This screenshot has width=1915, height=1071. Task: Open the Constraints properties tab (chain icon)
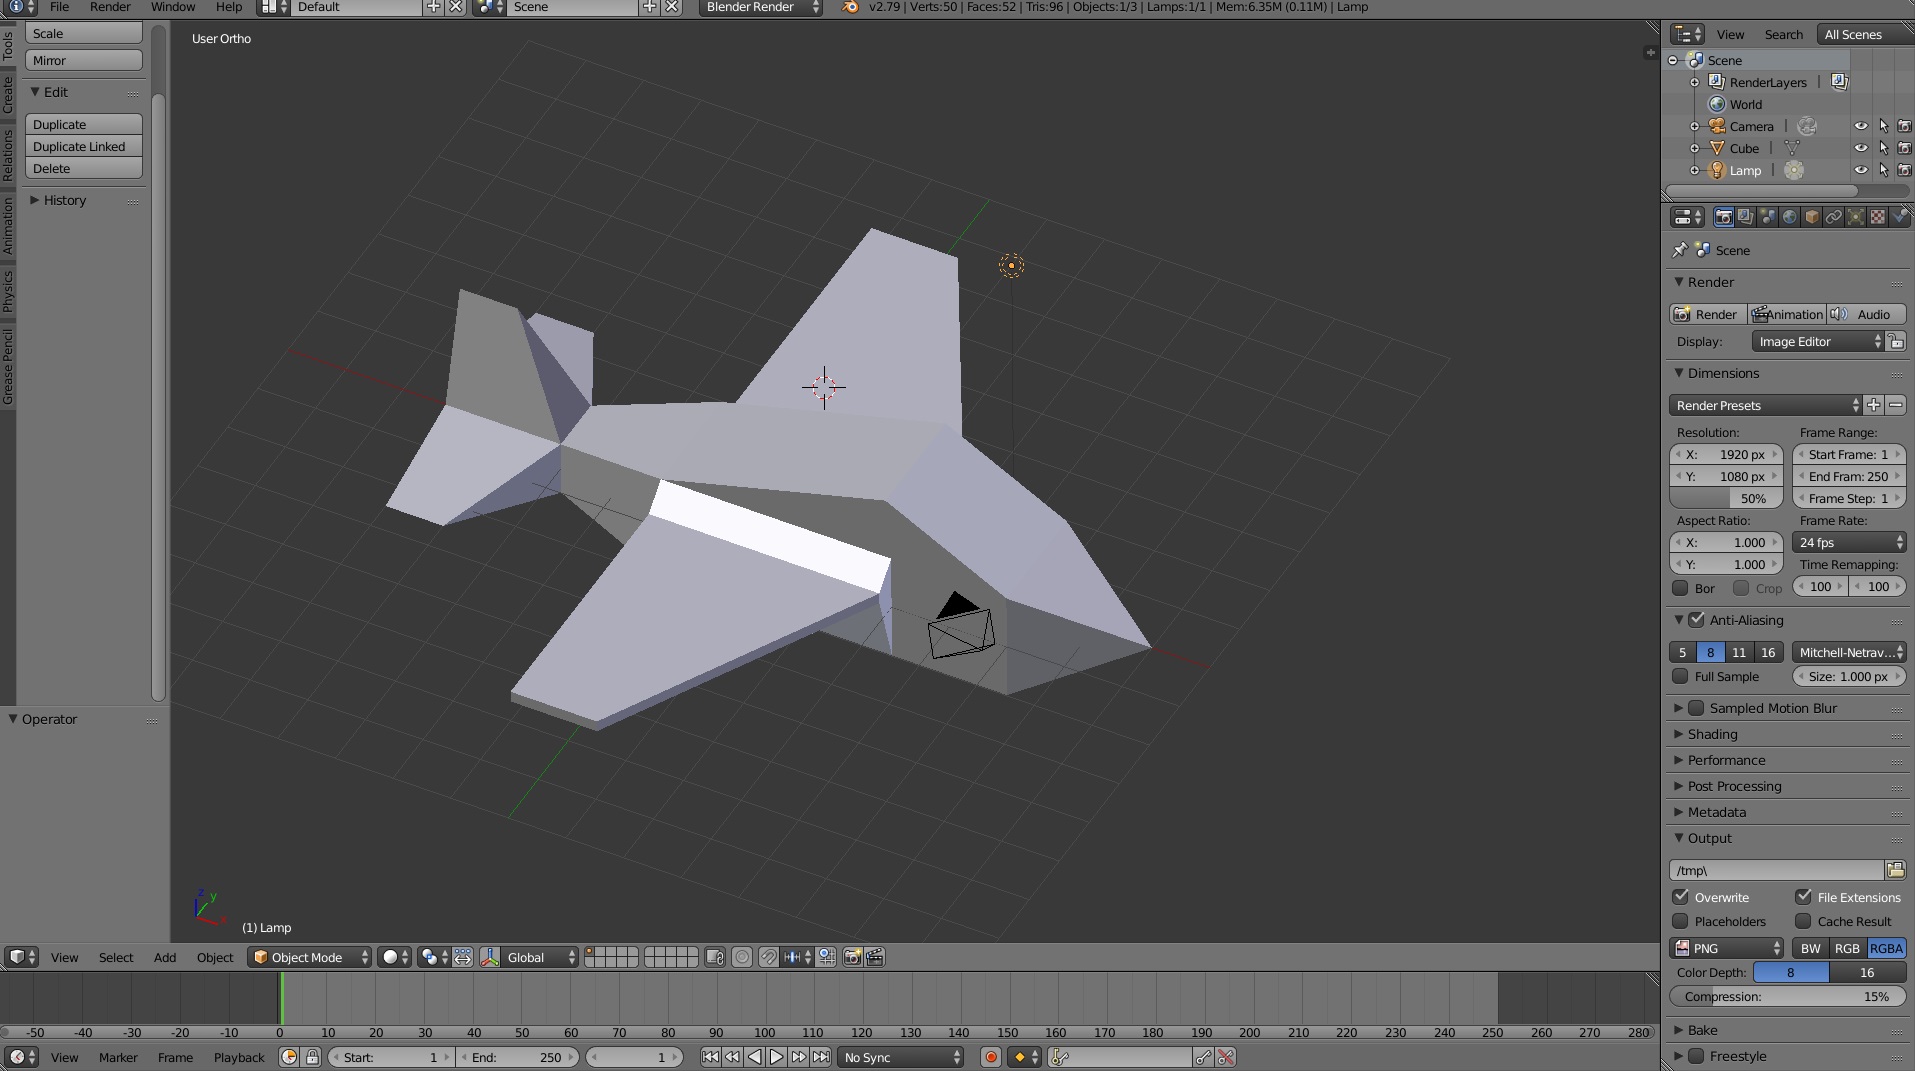click(1833, 217)
